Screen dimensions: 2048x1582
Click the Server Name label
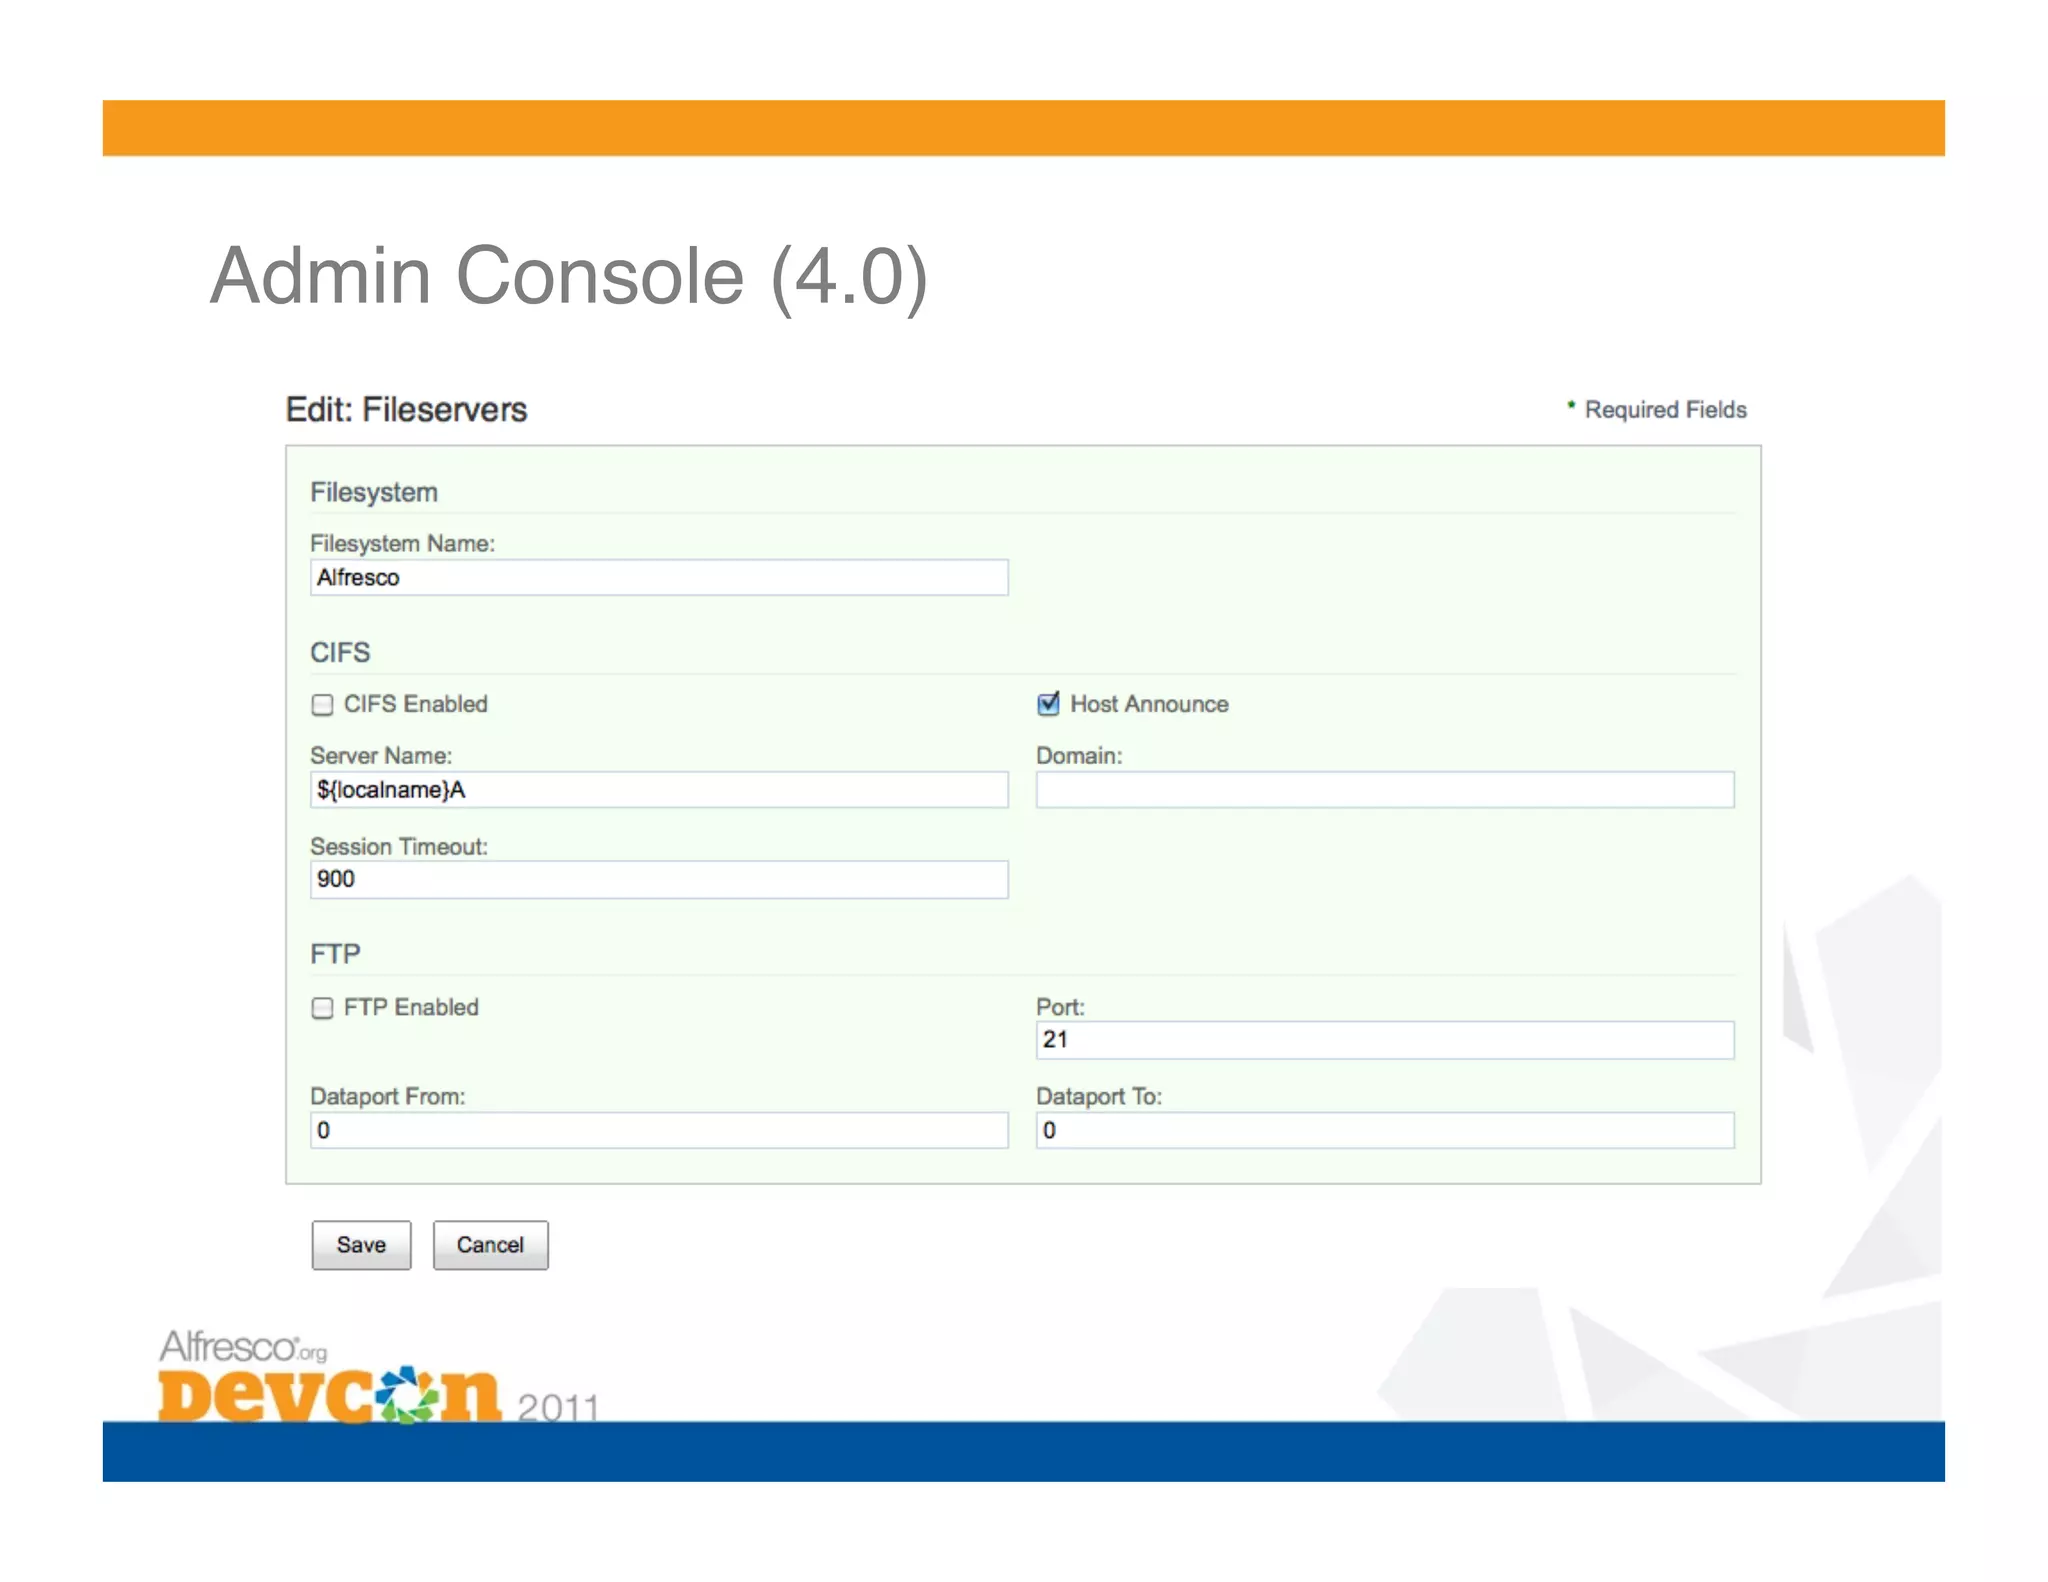coord(381,756)
